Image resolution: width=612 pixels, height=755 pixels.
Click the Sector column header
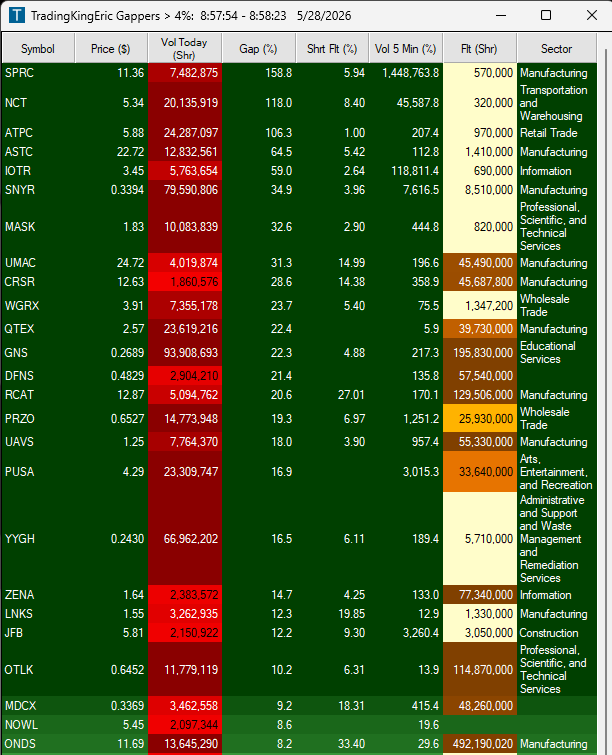click(x=557, y=49)
